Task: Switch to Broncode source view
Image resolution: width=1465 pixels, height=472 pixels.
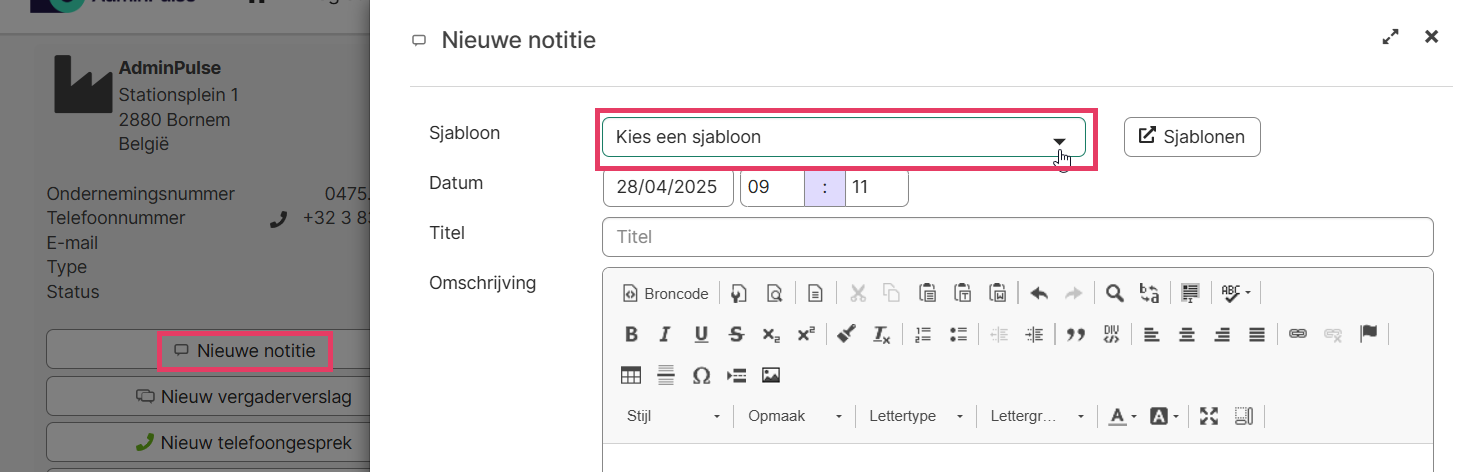Action: [x=665, y=293]
